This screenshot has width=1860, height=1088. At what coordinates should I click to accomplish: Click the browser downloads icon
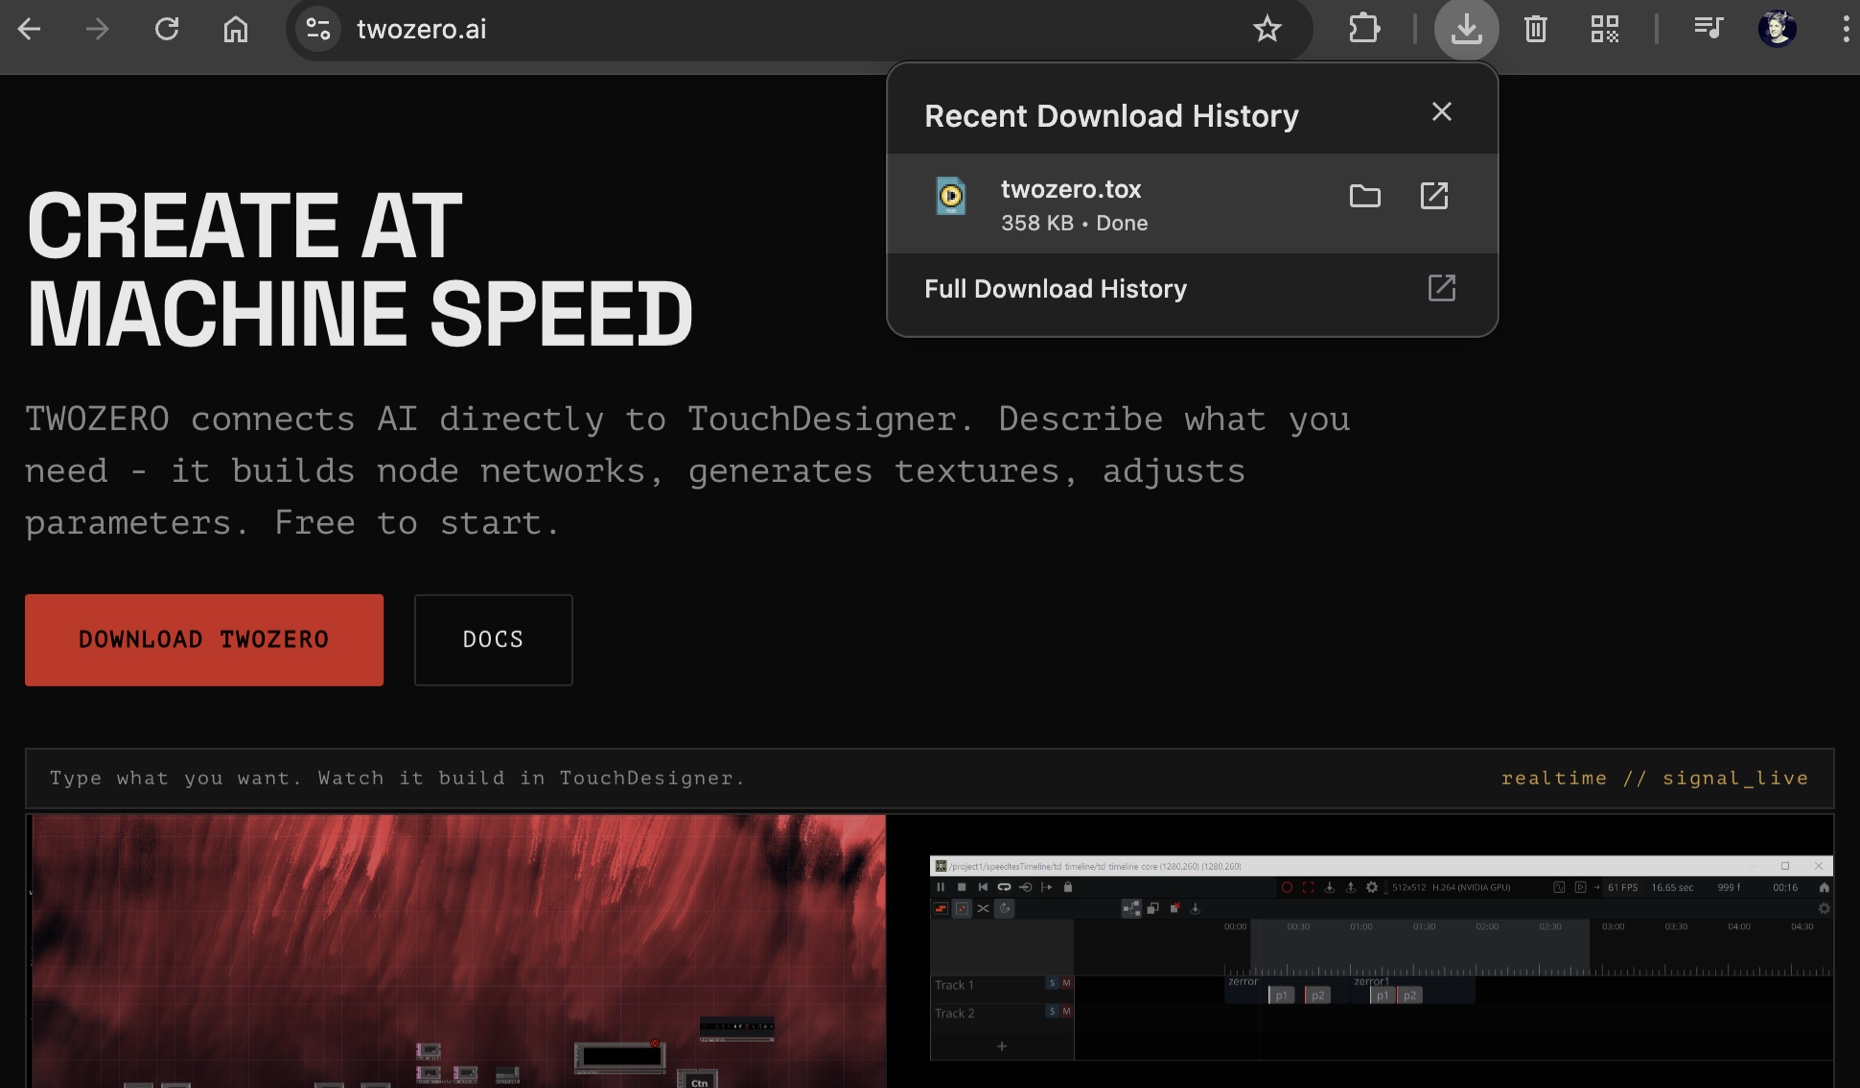[x=1465, y=29]
